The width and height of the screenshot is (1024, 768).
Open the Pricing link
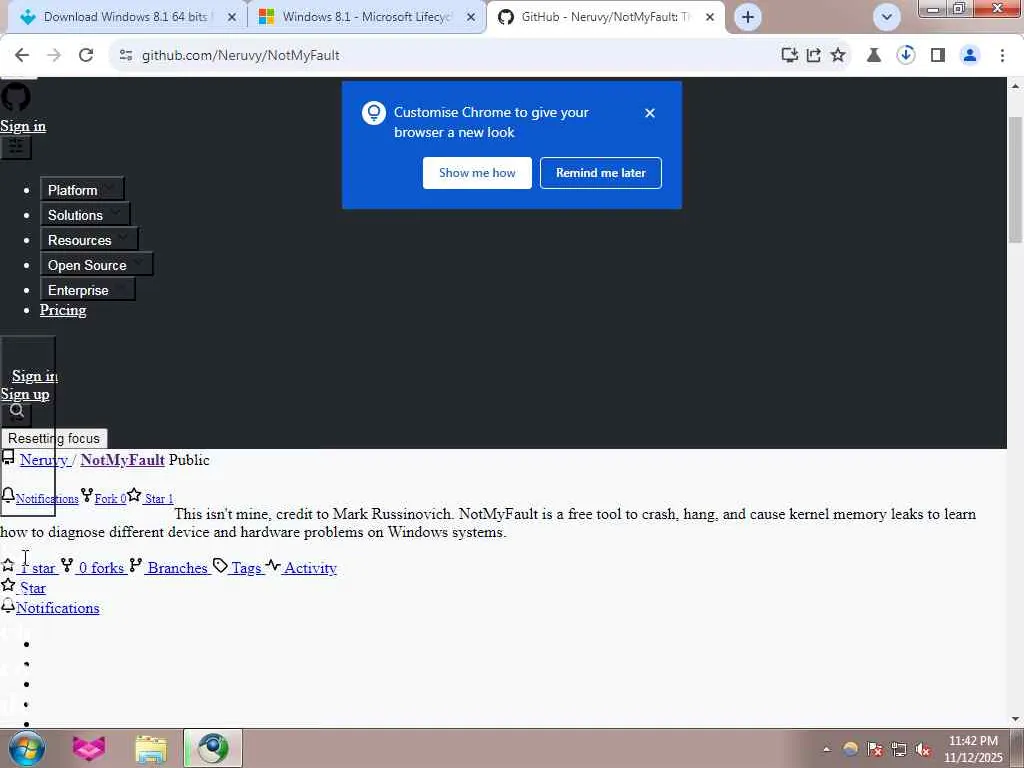tap(63, 310)
